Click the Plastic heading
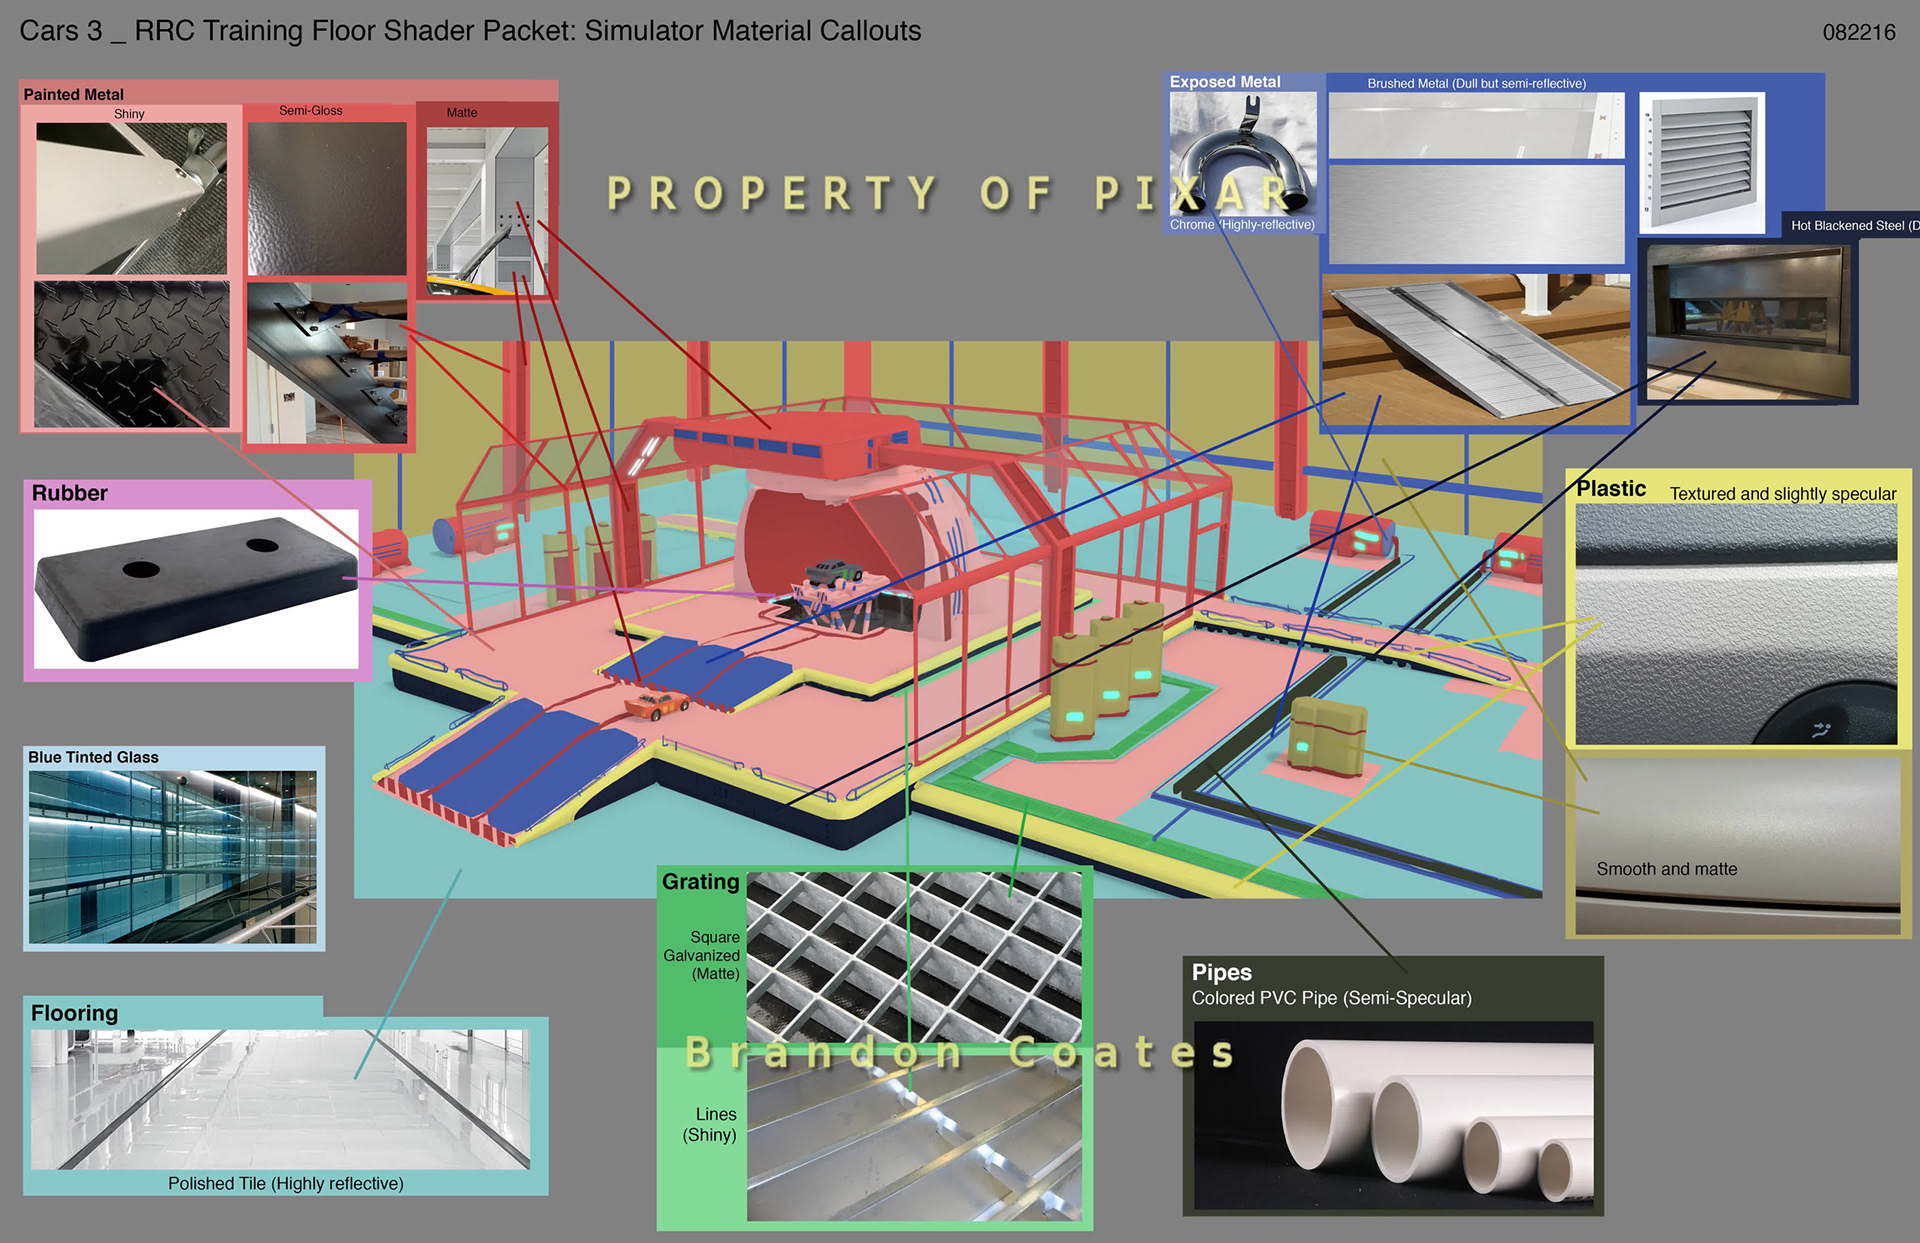1920x1243 pixels. point(1611,489)
